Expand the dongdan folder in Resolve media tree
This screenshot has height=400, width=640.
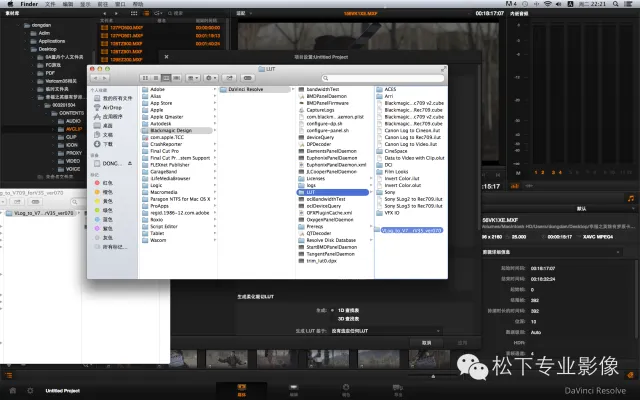click(x=18, y=25)
